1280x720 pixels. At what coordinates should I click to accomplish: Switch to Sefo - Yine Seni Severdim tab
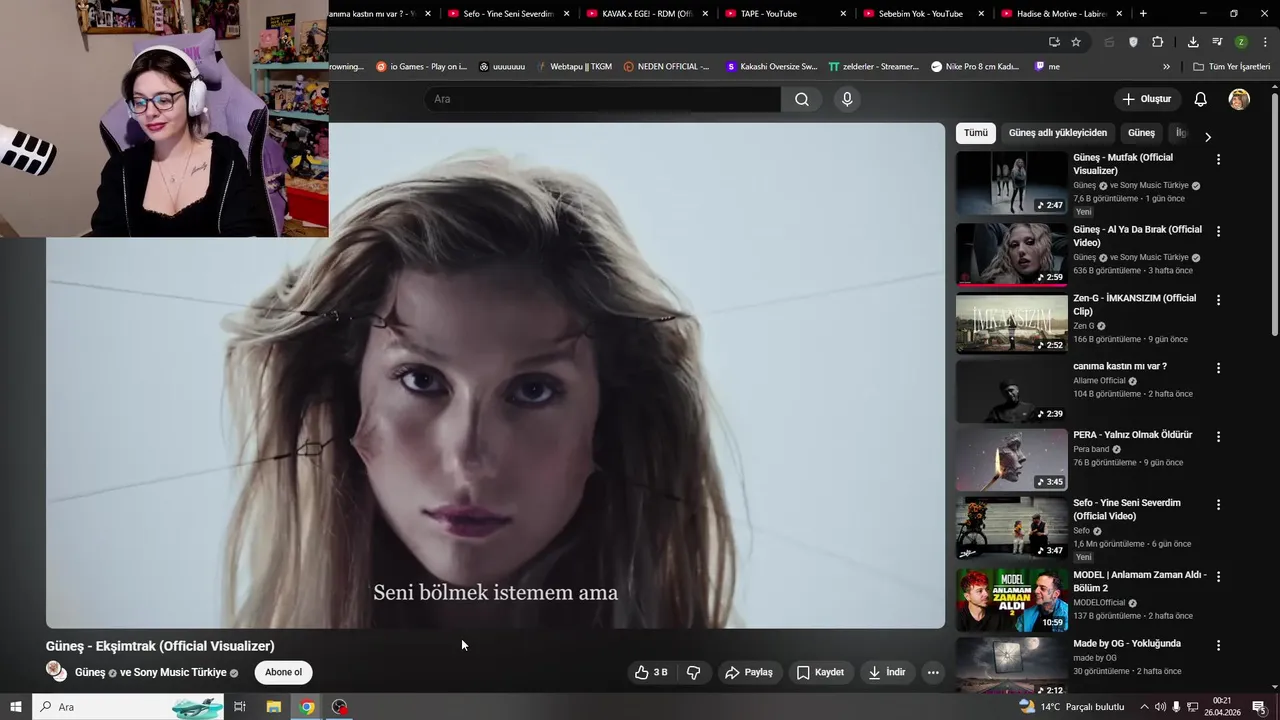pos(508,13)
